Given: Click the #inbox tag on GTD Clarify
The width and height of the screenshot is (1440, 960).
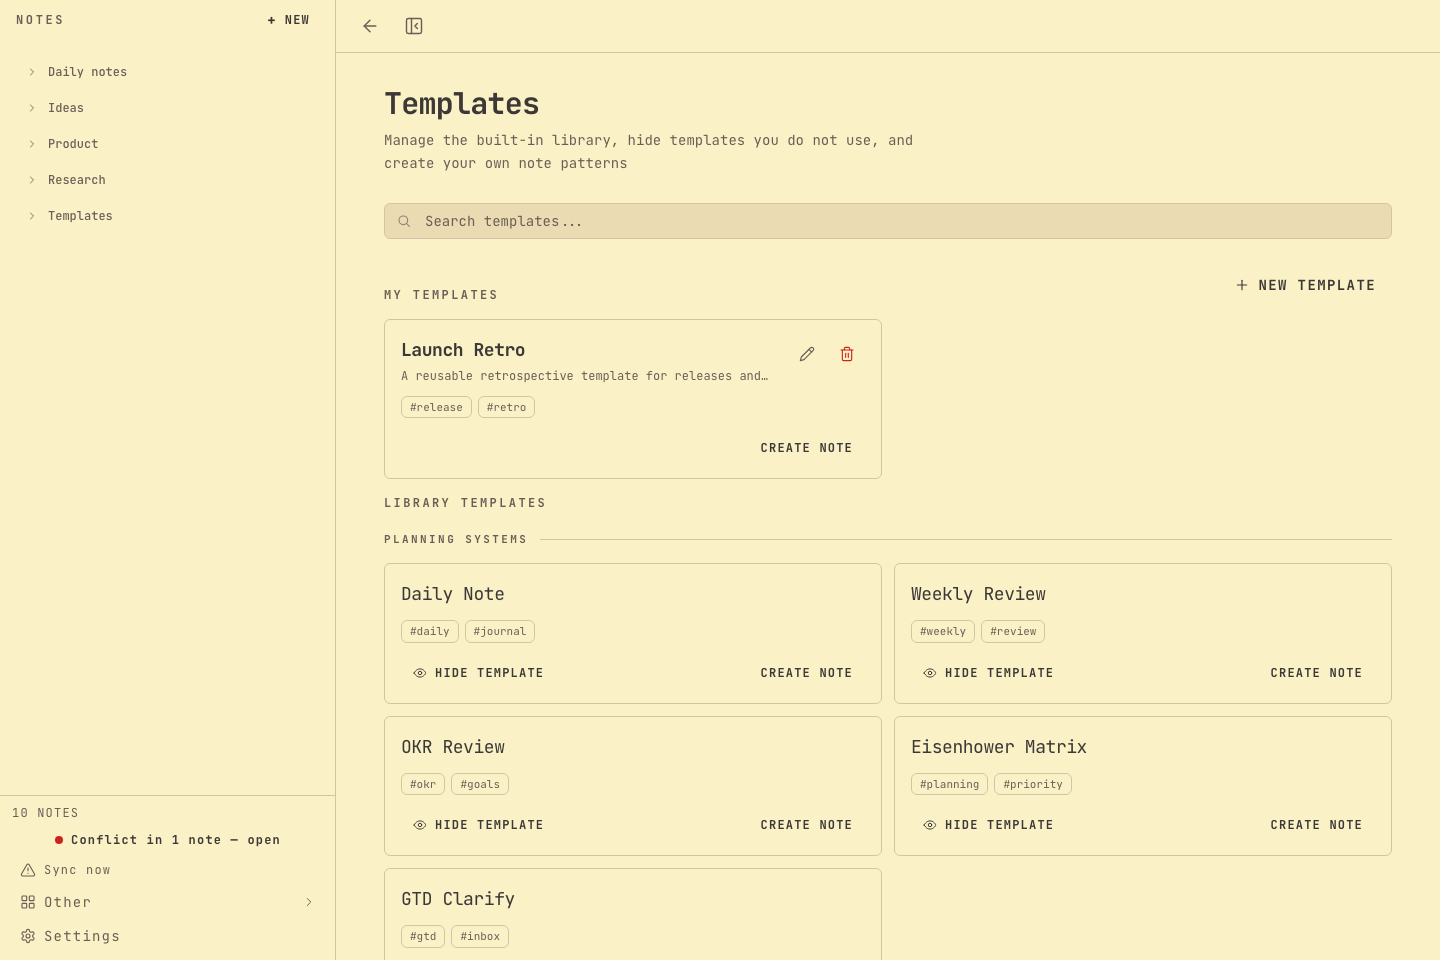Looking at the screenshot, I should click(480, 936).
